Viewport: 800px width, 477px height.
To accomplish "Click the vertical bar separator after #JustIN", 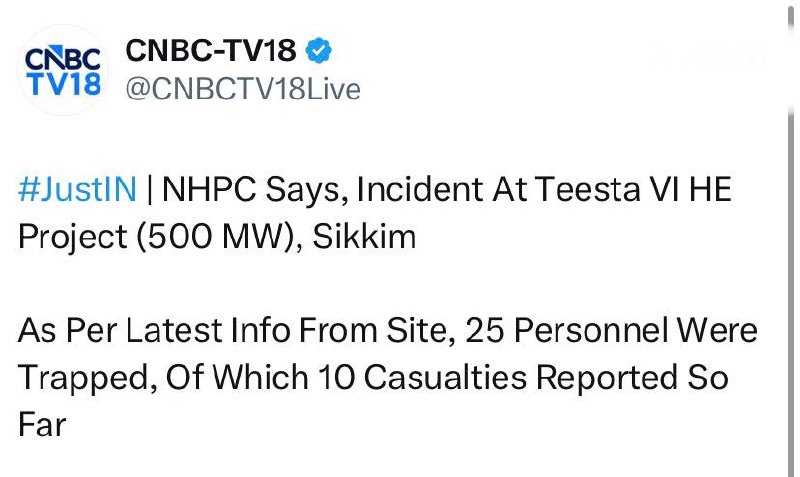I will click(149, 189).
